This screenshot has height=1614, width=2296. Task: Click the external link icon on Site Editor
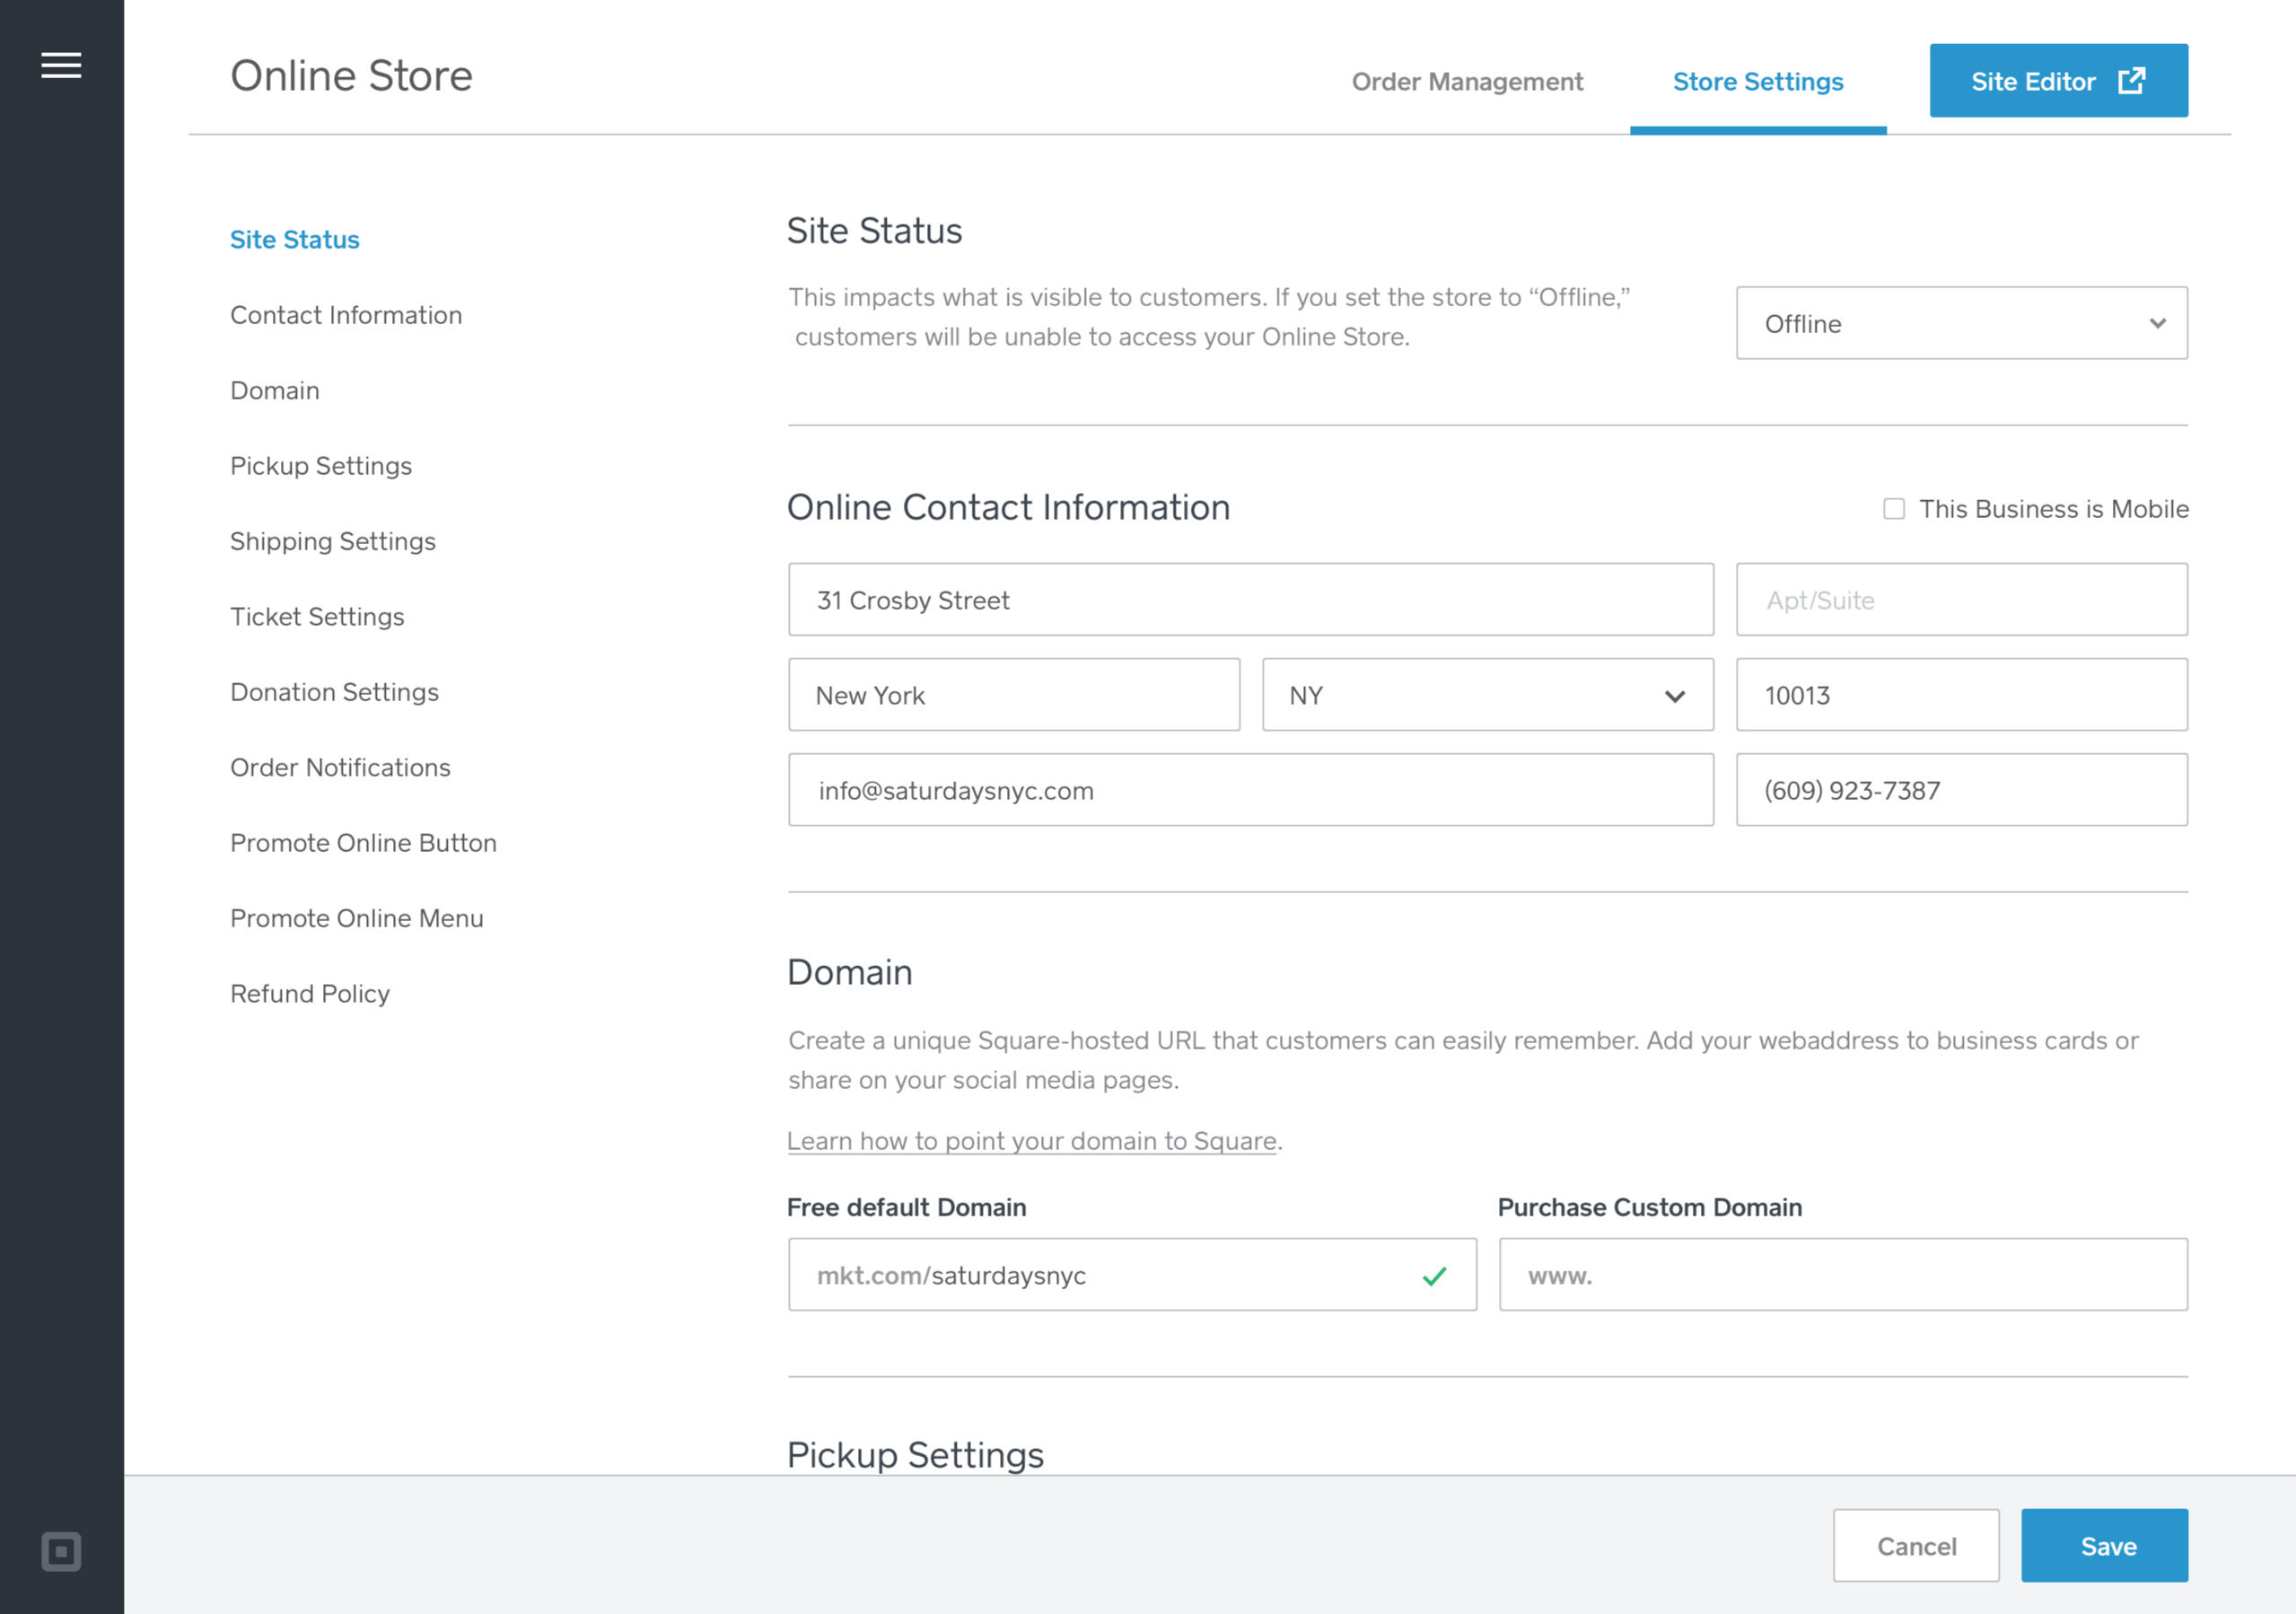2131,81
